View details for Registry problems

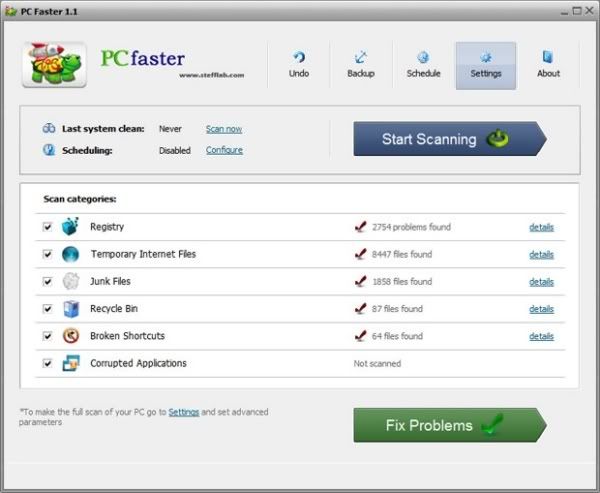541,227
